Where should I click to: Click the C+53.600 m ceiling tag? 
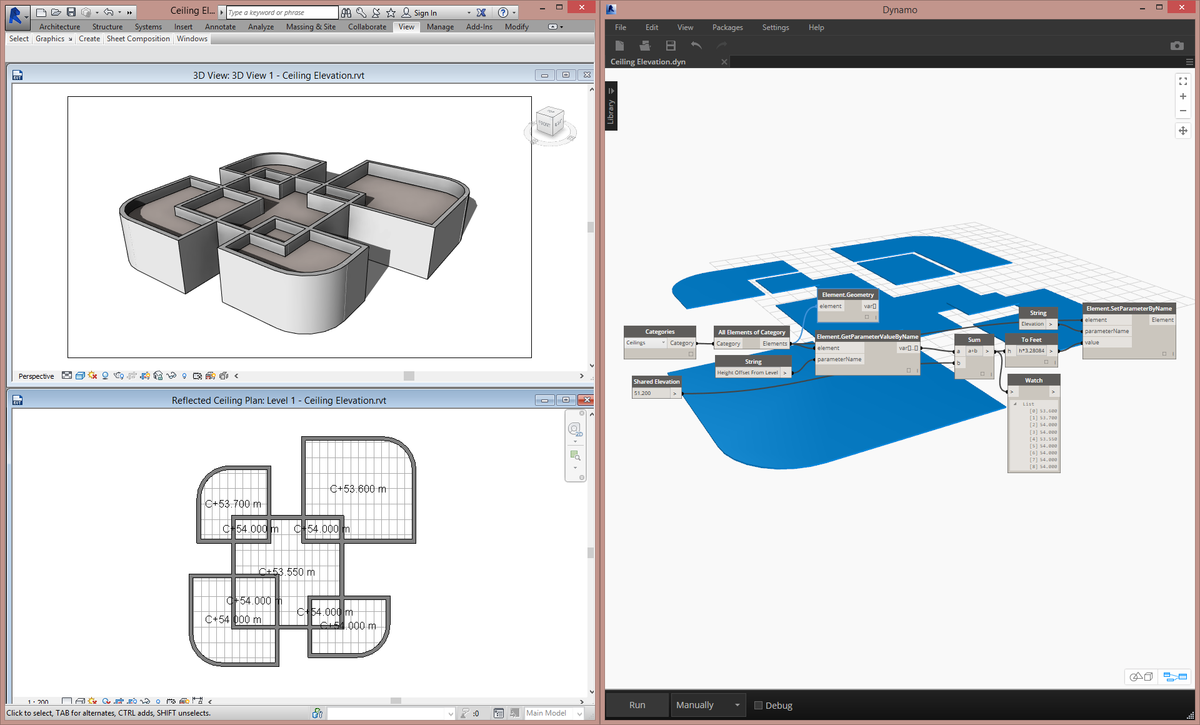coord(358,489)
